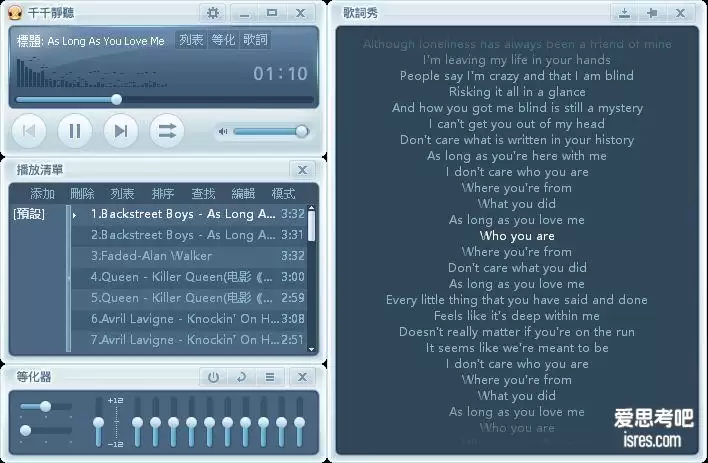Select track 1 Backstreet Boys 3:32

pyautogui.click(x=189, y=214)
